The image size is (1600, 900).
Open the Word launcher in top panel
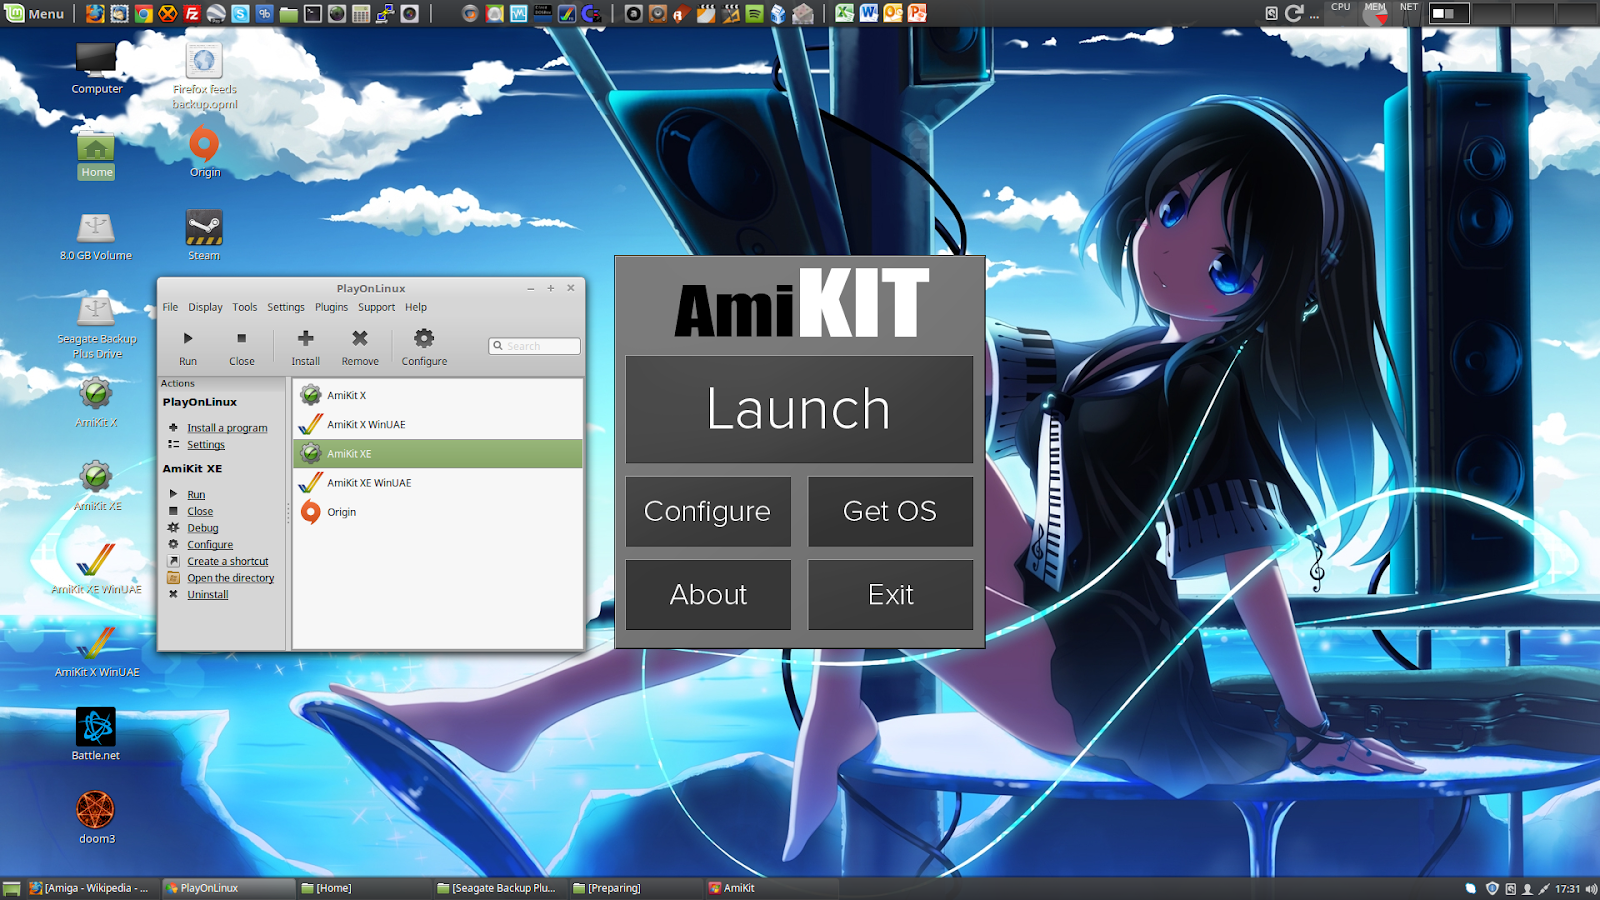869,13
